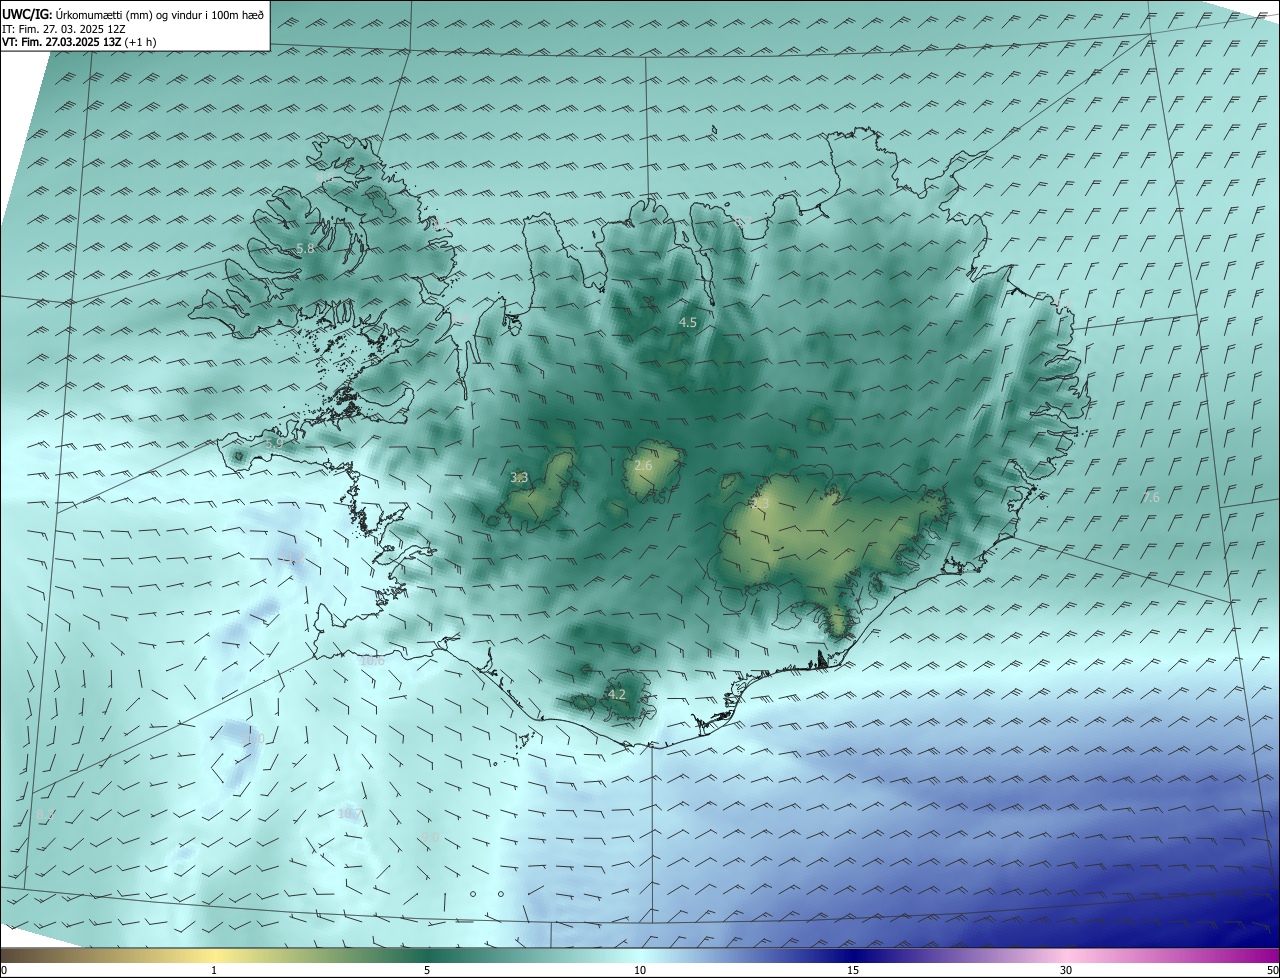Click the 2.6 value label on the glacier
This screenshot has height=978, width=1280.
[643, 466]
